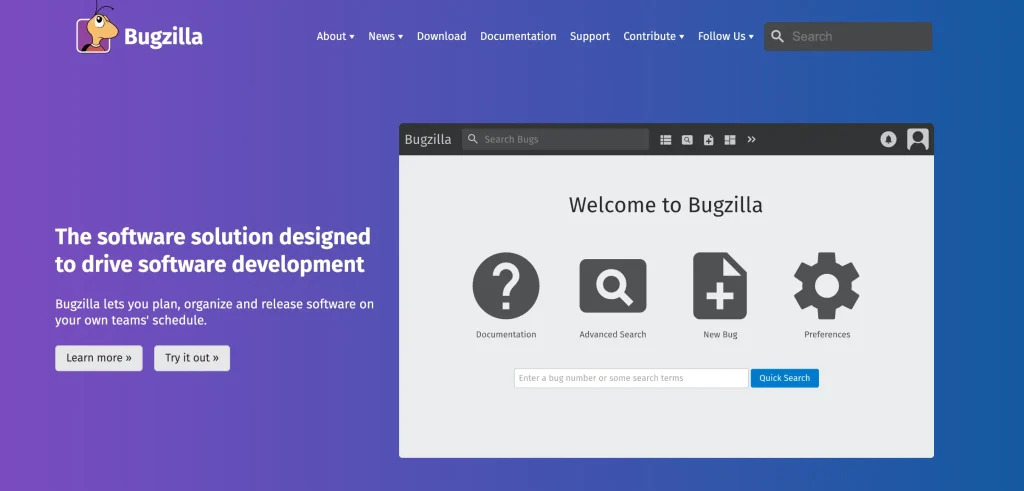Click the new bug file icon in toolbar
The height and width of the screenshot is (491, 1024).
tap(709, 140)
